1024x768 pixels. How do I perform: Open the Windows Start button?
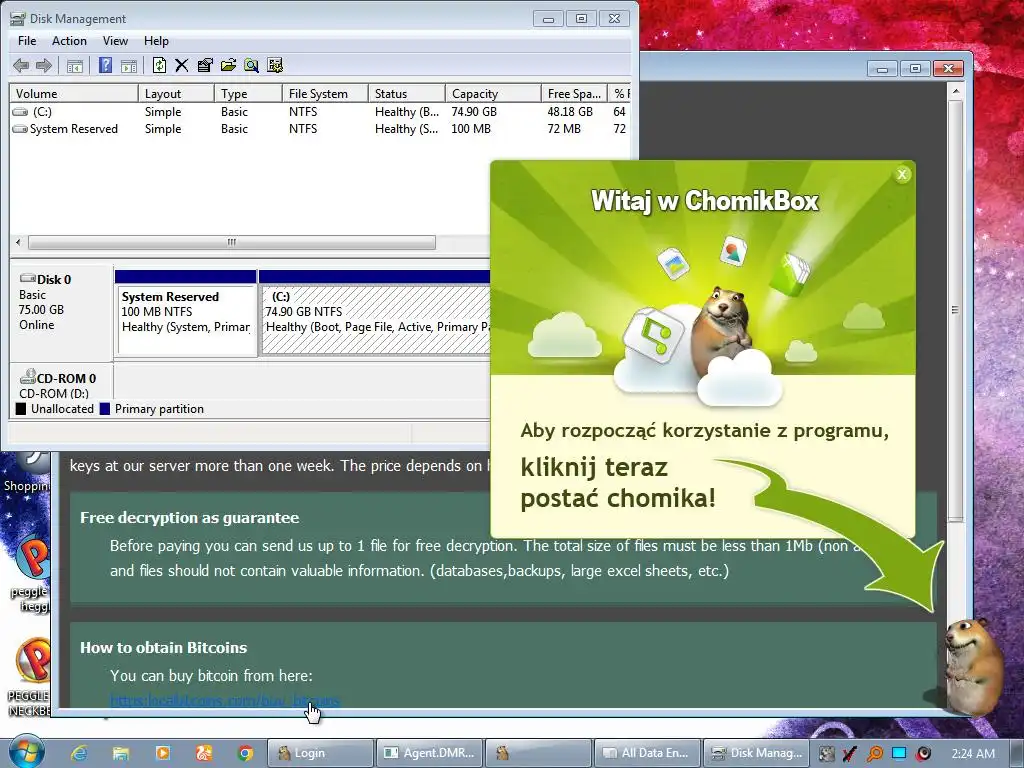point(26,751)
